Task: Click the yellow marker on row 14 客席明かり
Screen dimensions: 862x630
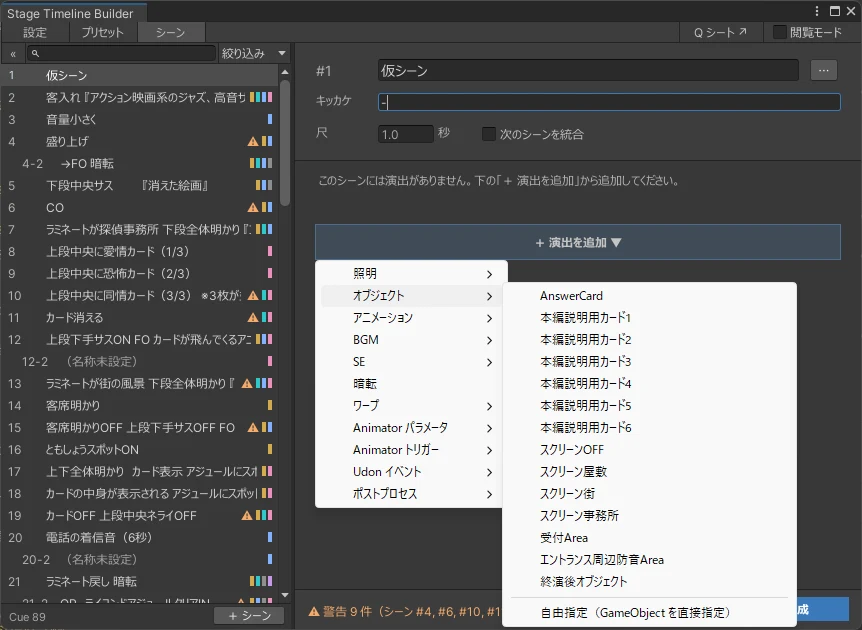Action: pos(270,405)
